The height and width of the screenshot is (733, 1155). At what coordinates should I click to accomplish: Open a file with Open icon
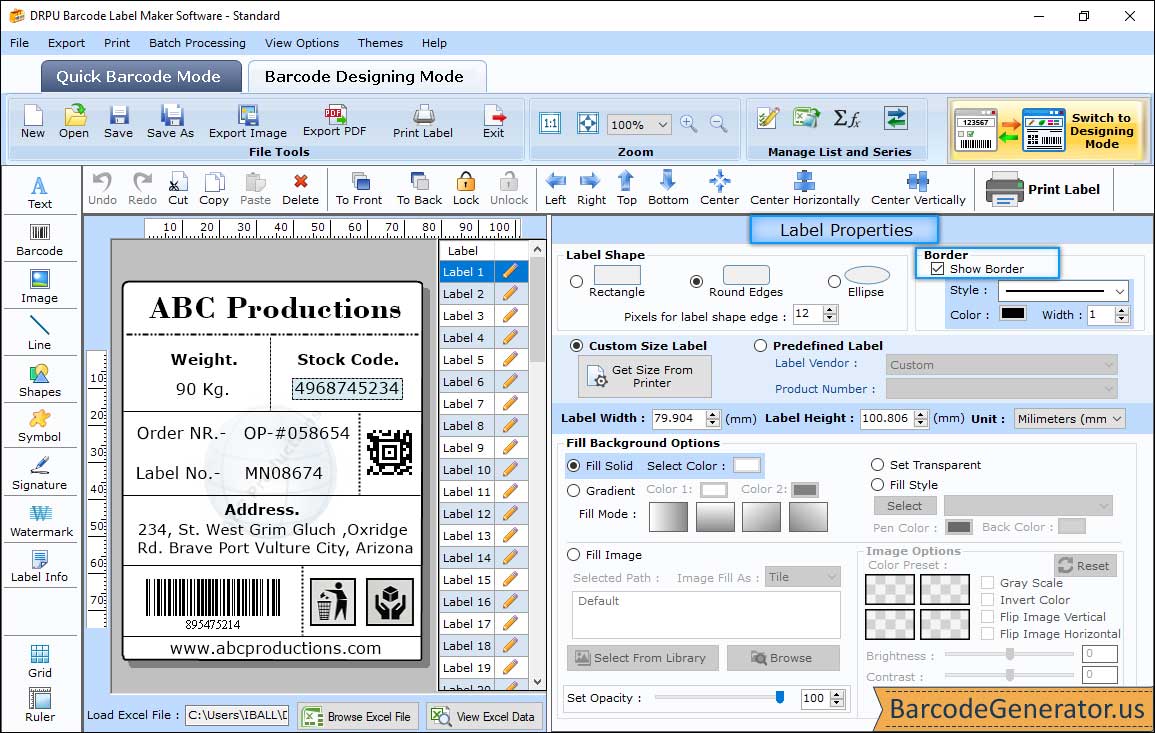point(74,122)
